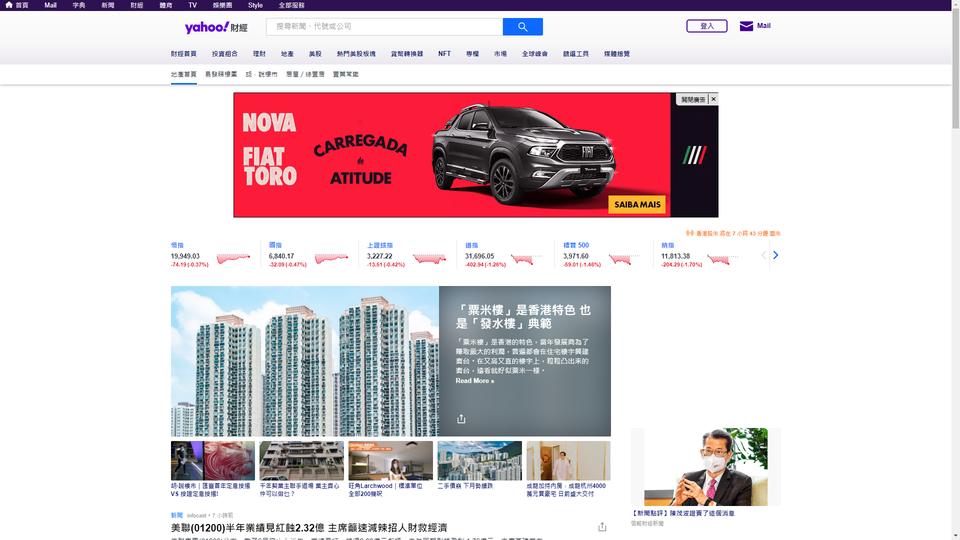Open TV in the top purple bar
Image resolution: width=960 pixels, height=540 pixels.
(x=192, y=5)
